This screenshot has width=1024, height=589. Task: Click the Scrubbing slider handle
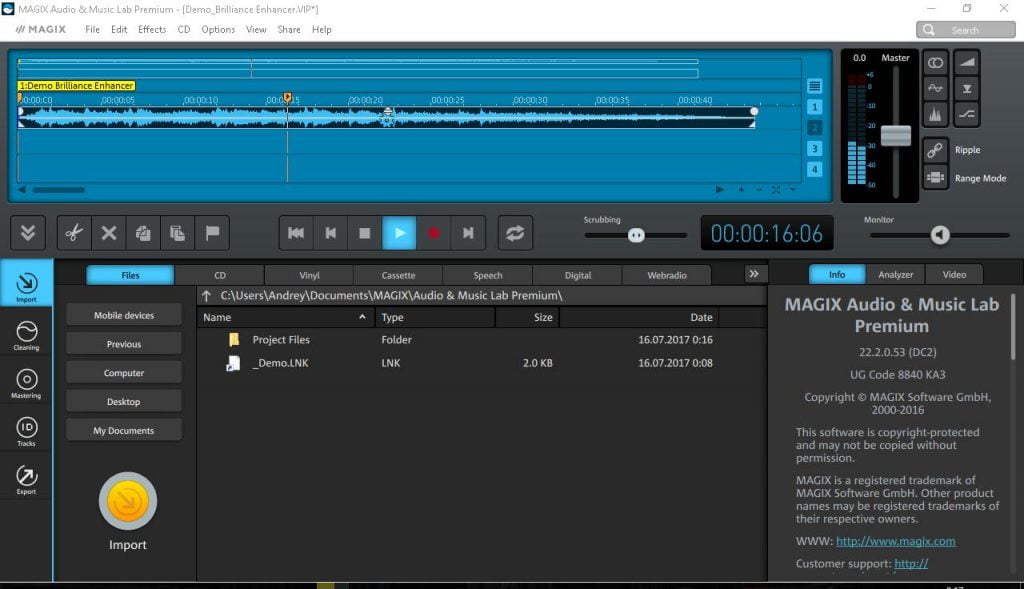click(636, 235)
